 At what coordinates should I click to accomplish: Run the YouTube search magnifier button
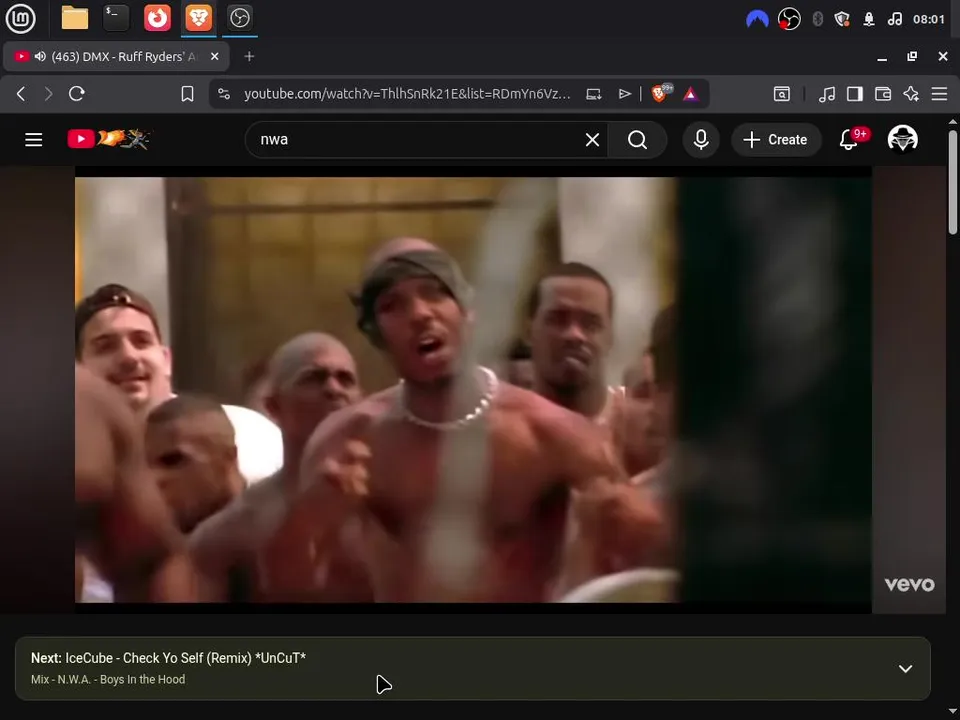coord(637,140)
